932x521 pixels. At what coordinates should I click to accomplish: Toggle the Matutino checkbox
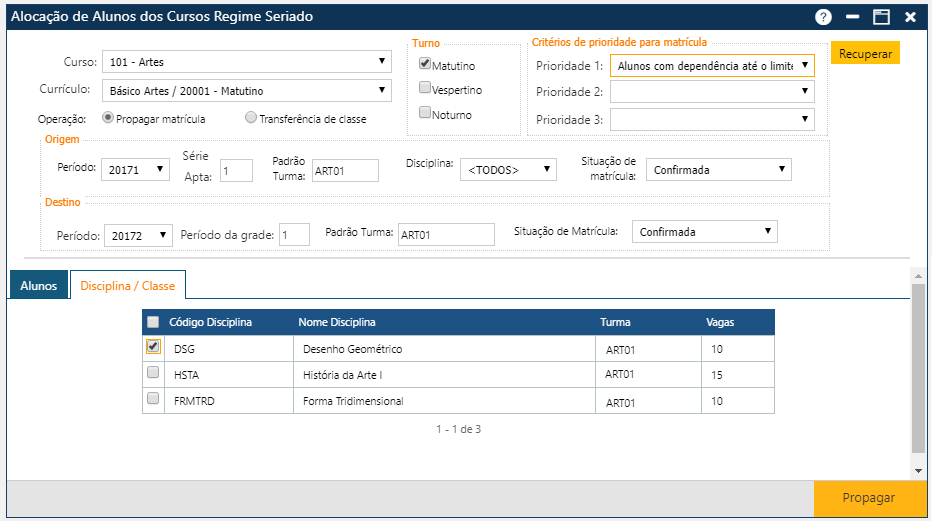click(424, 63)
